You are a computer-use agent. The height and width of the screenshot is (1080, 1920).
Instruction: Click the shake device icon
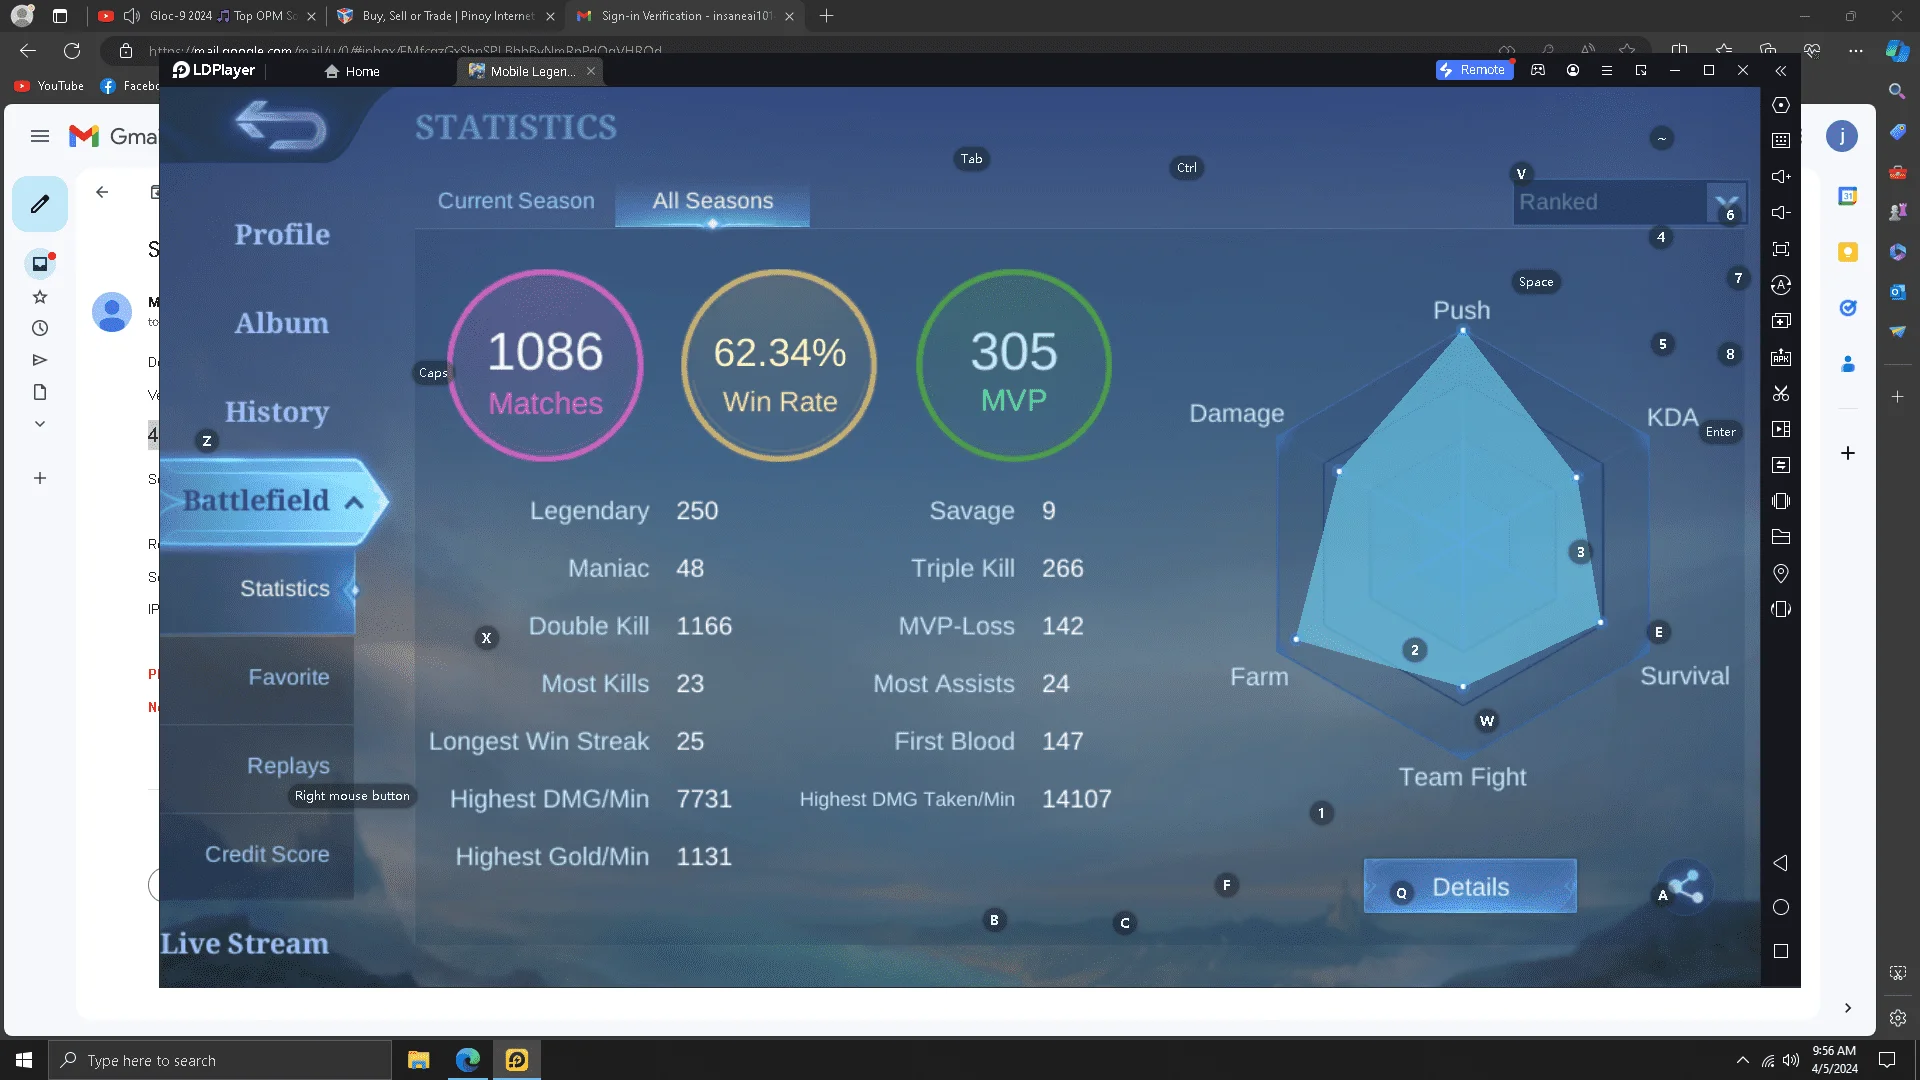pyautogui.click(x=1781, y=501)
